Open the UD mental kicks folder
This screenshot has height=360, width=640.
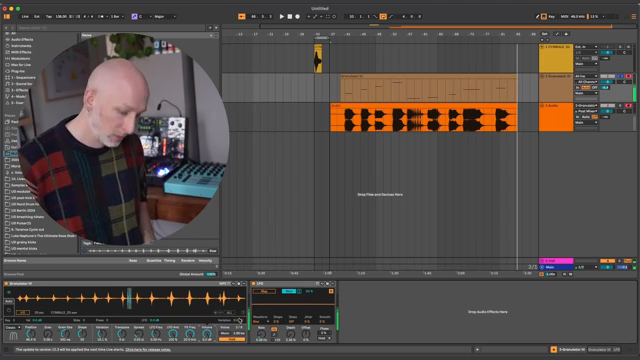24,248
